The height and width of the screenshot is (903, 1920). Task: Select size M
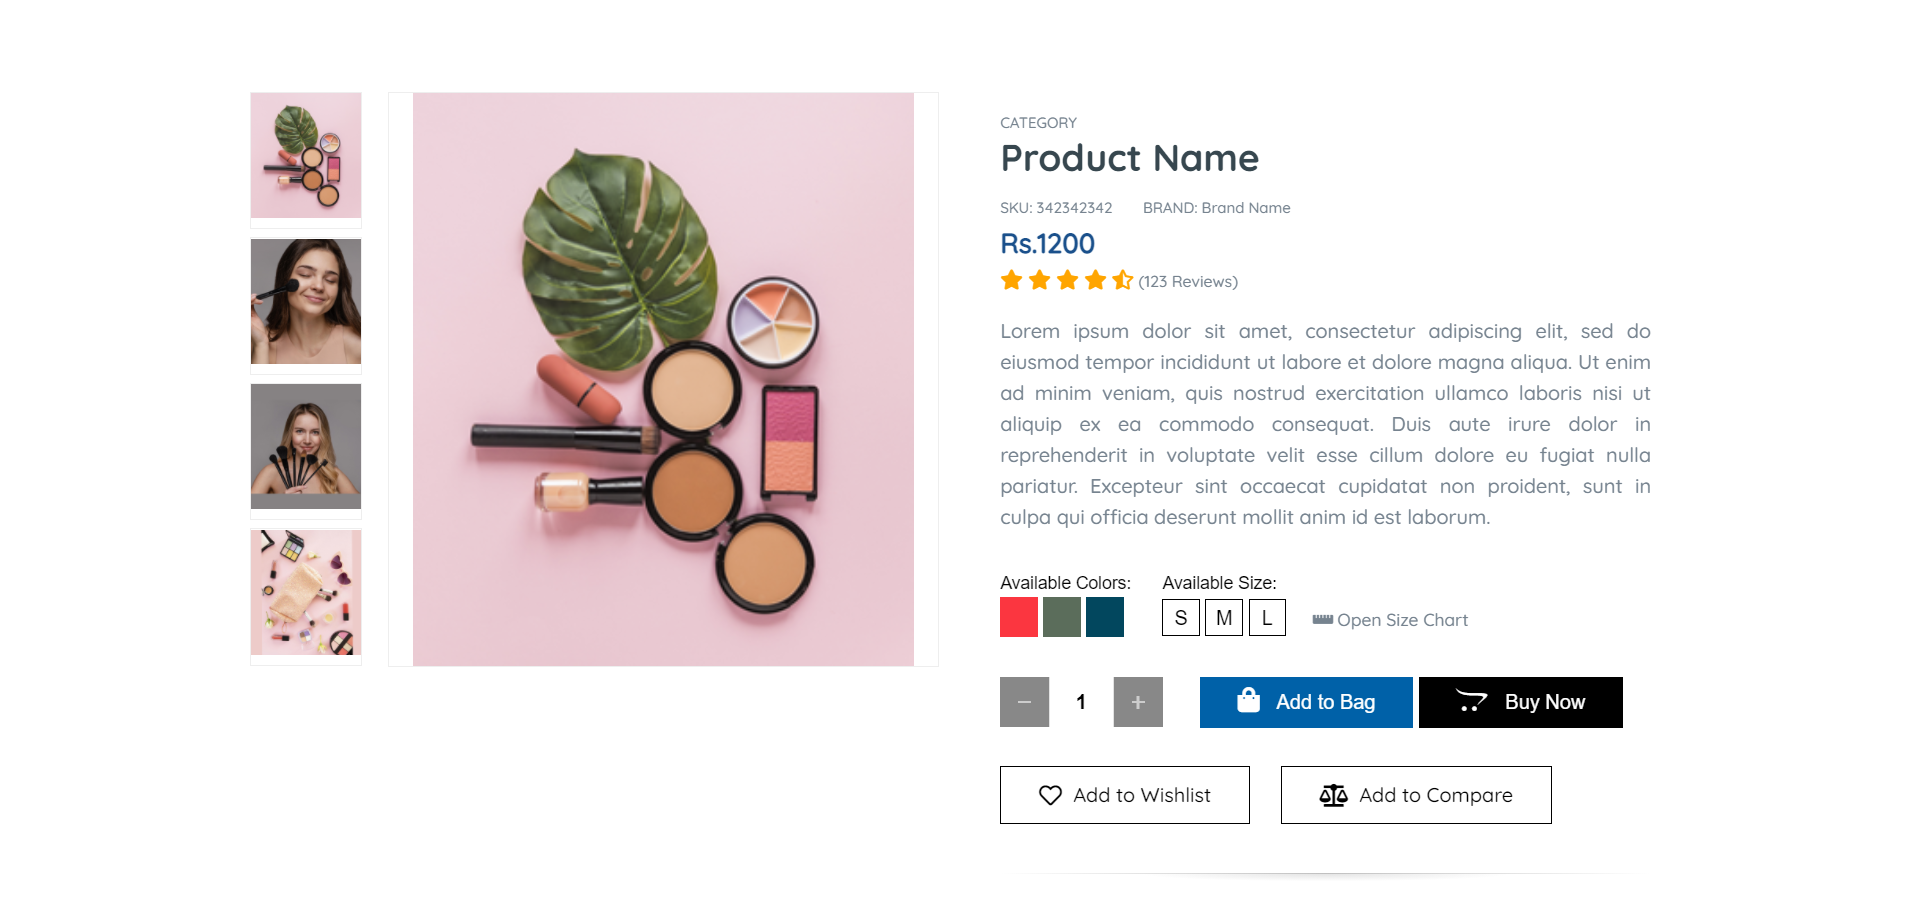pyautogui.click(x=1223, y=618)
